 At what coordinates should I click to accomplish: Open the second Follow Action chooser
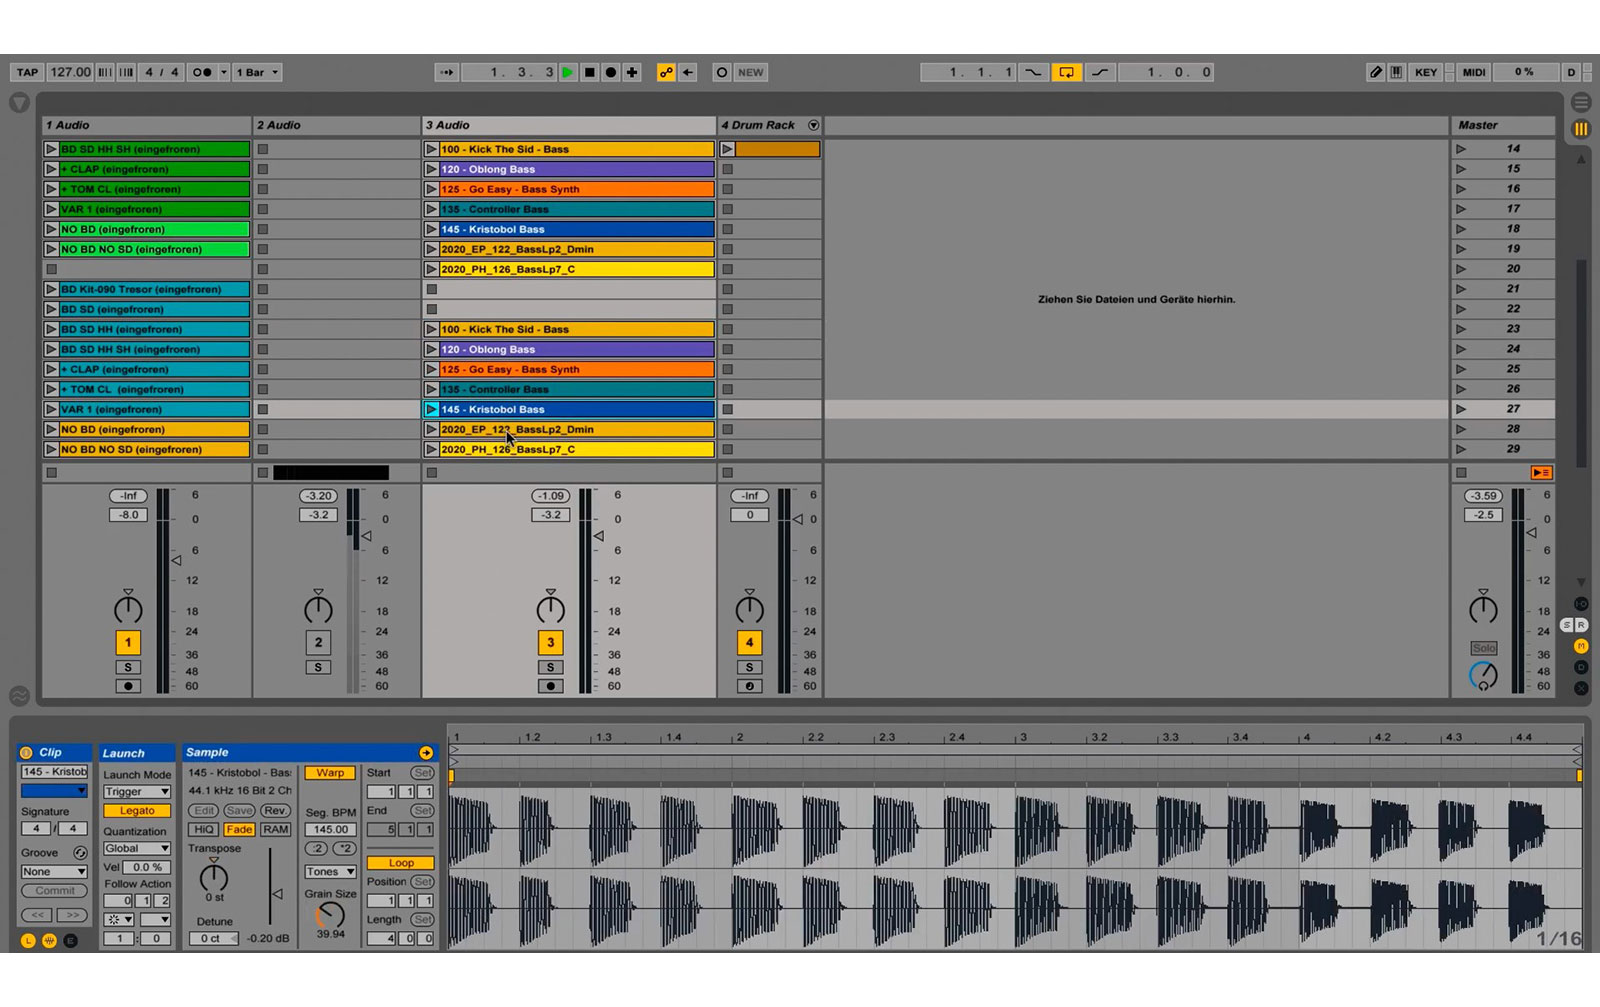coord(155,919)
